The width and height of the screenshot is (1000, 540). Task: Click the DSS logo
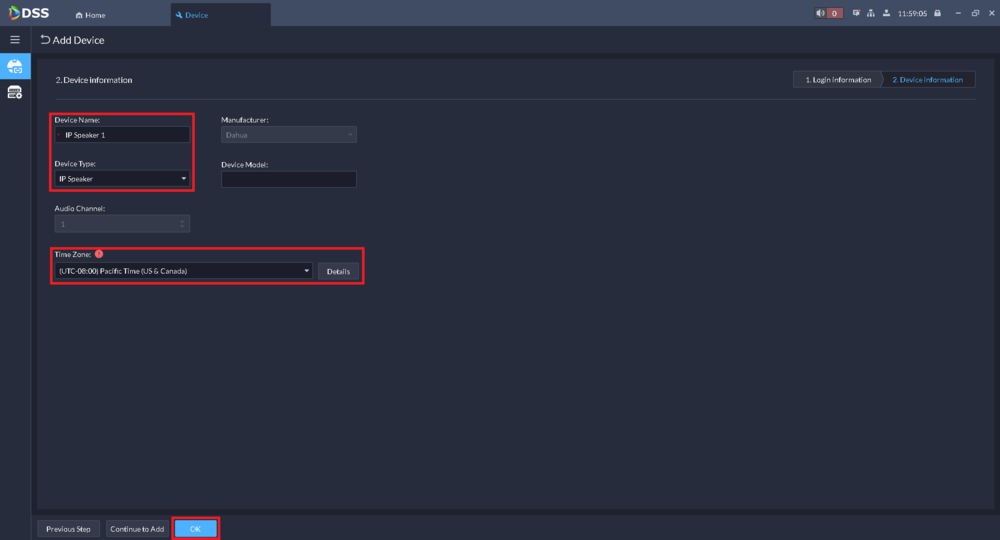29,13
